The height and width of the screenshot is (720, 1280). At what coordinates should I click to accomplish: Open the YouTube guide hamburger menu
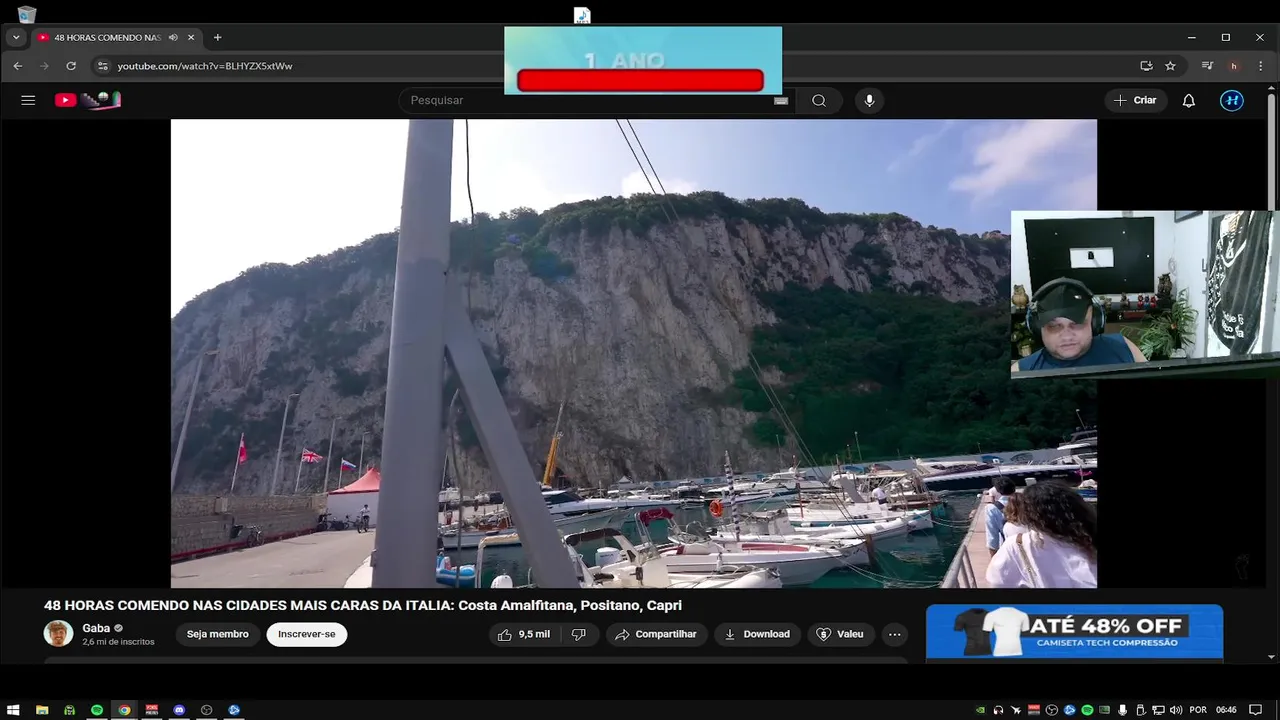pyautogui.click(x=28, y=100)
